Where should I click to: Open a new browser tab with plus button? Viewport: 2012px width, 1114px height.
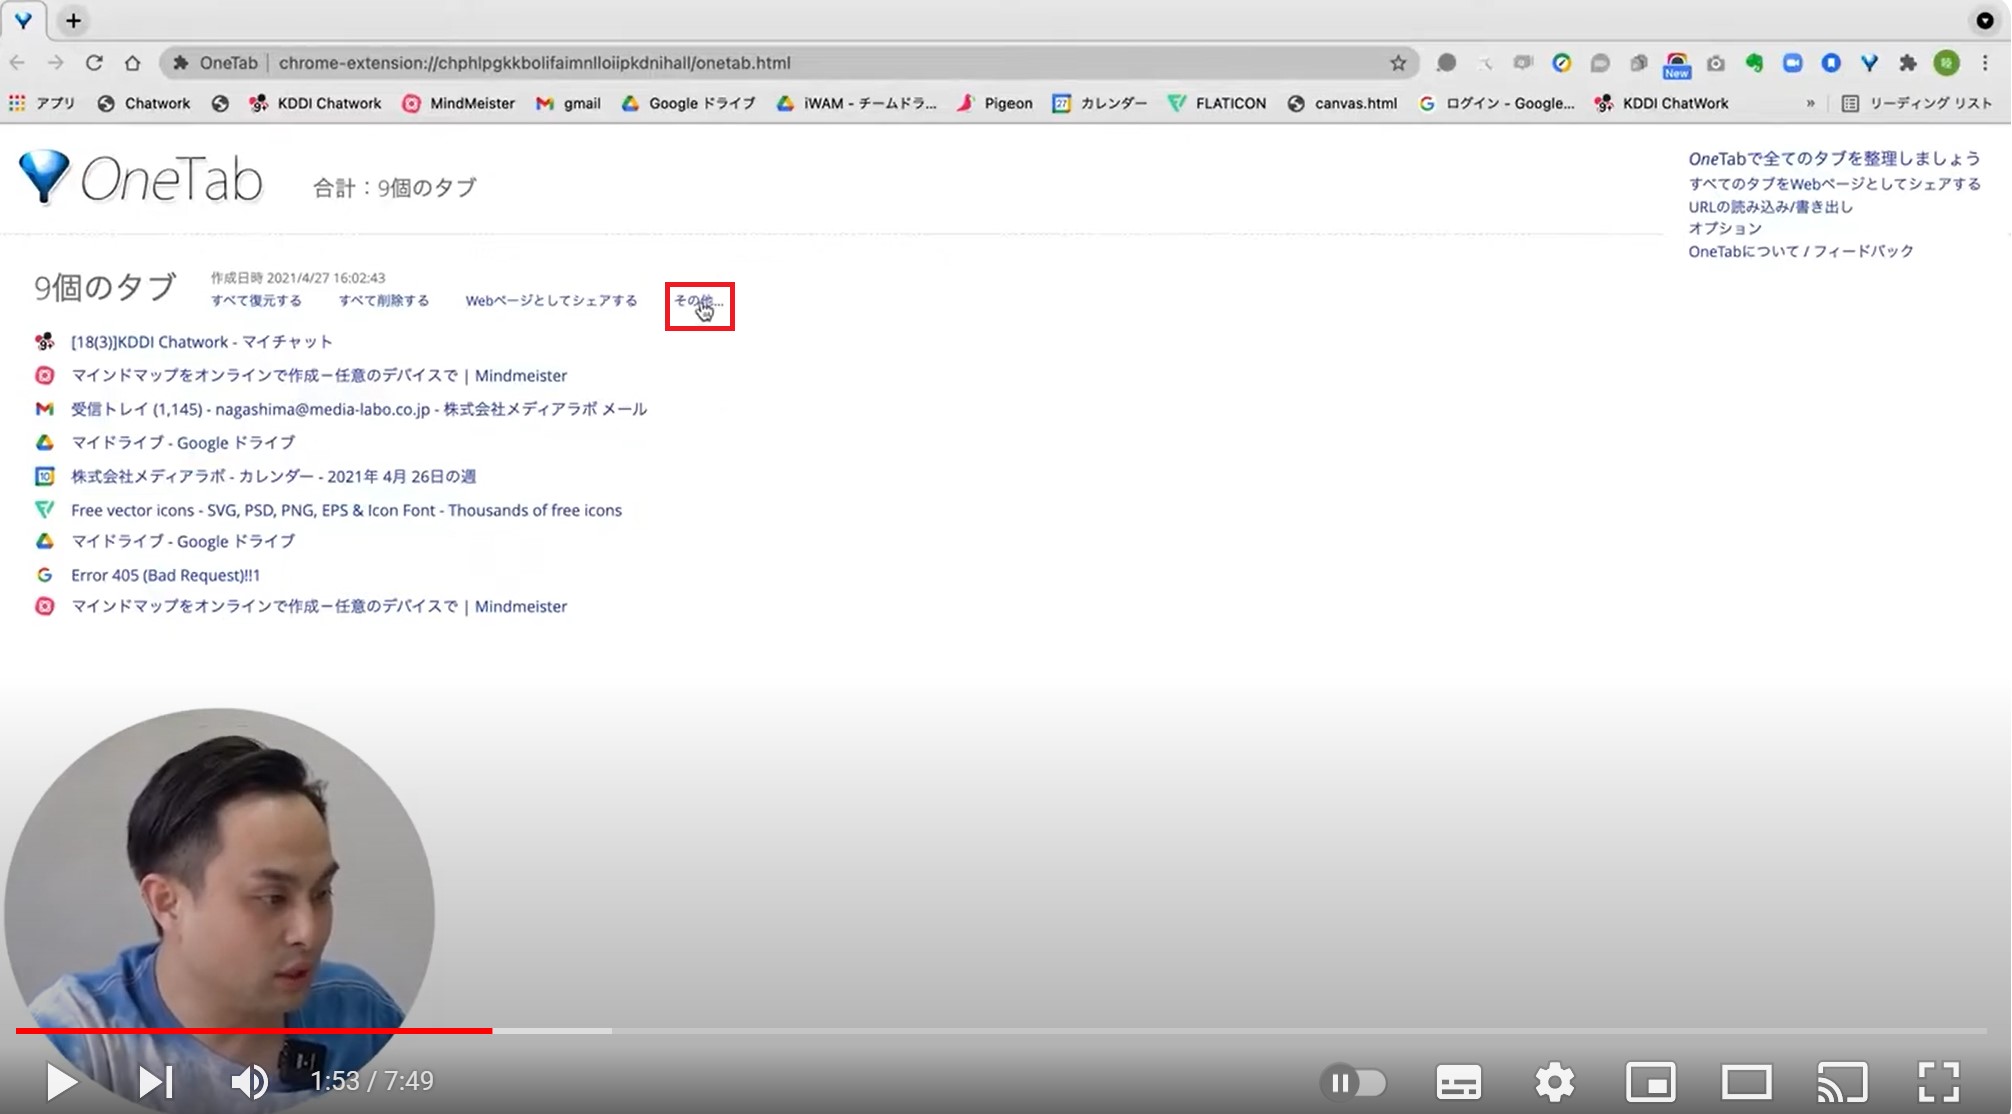coord(73,20)
